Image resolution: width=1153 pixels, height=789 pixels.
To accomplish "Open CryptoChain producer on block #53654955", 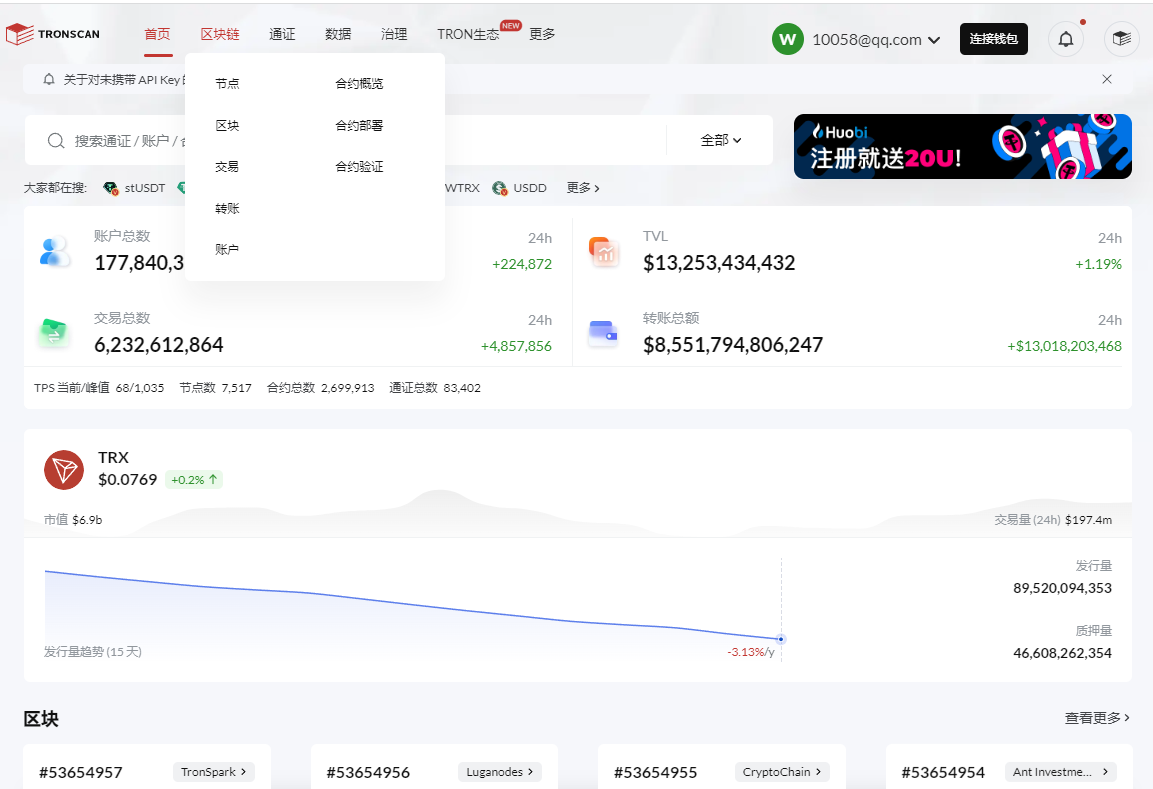I will [x=782, y=772].
